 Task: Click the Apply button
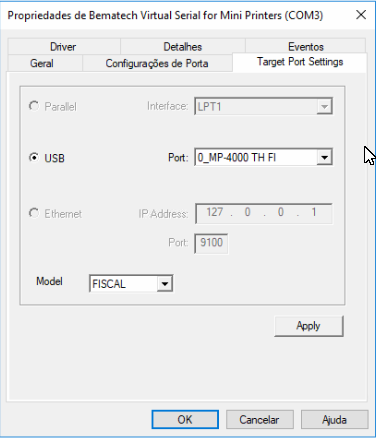click(x=309, y=326)
